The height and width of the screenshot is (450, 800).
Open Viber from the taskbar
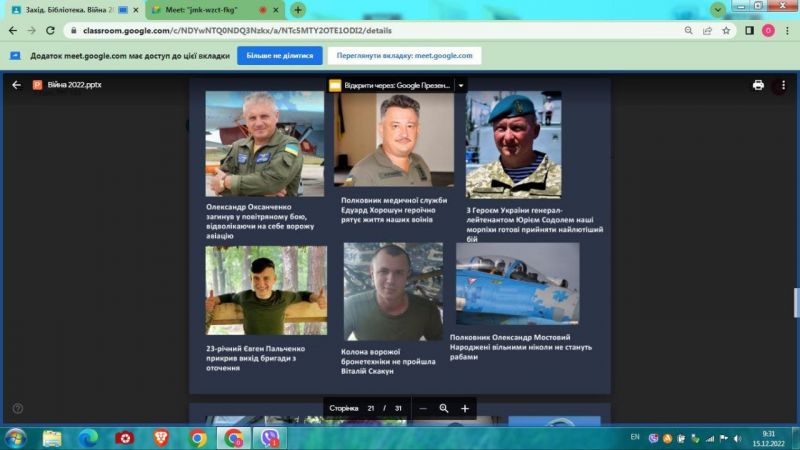point(270,438)
